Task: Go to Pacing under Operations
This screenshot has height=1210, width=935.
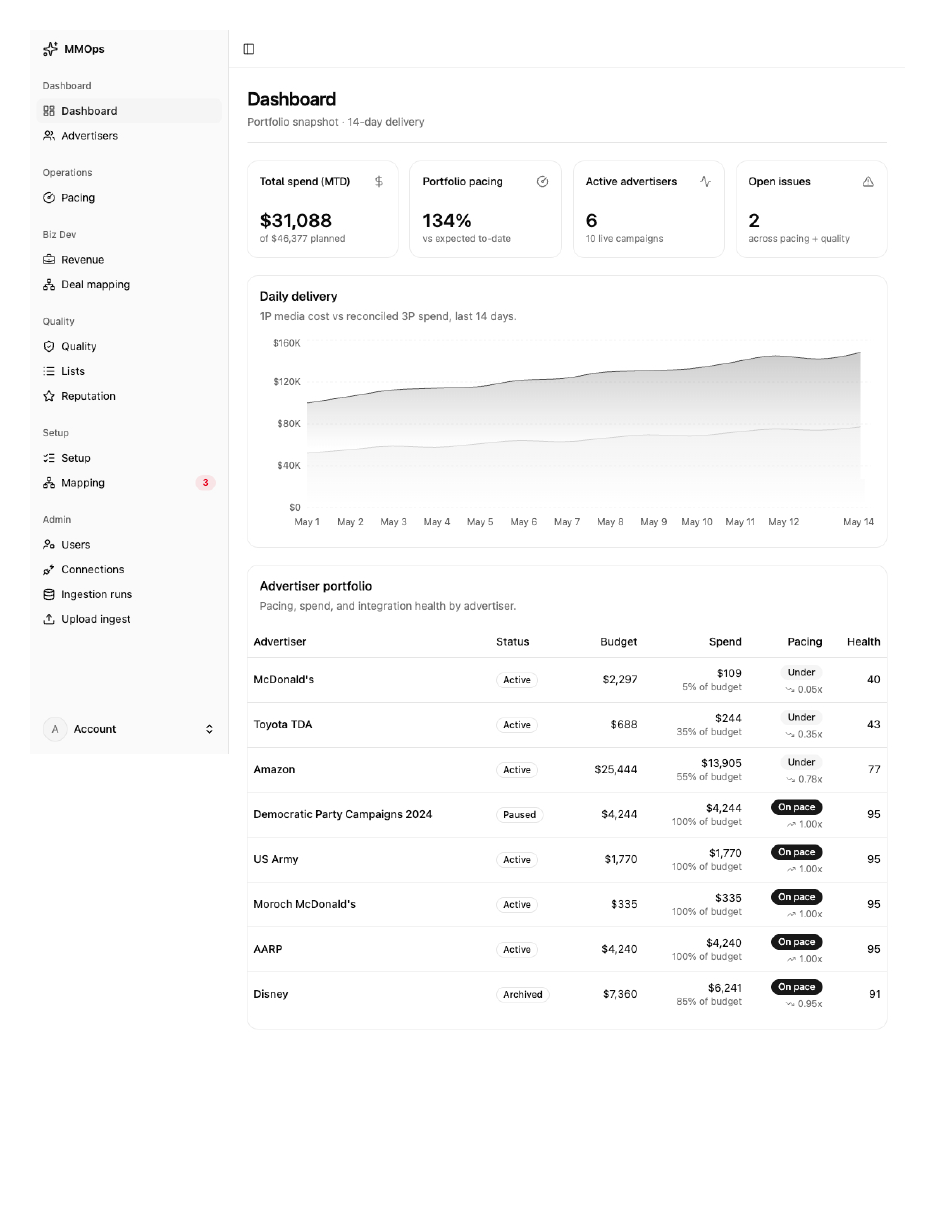Action: 129,198
